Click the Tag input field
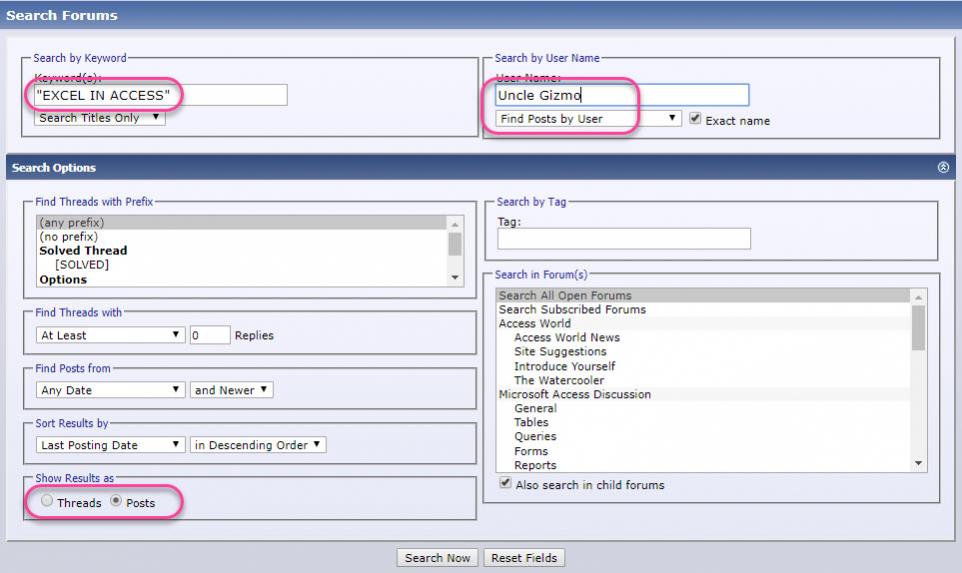Viewport: 962px width, 573px height. point(624,239)
